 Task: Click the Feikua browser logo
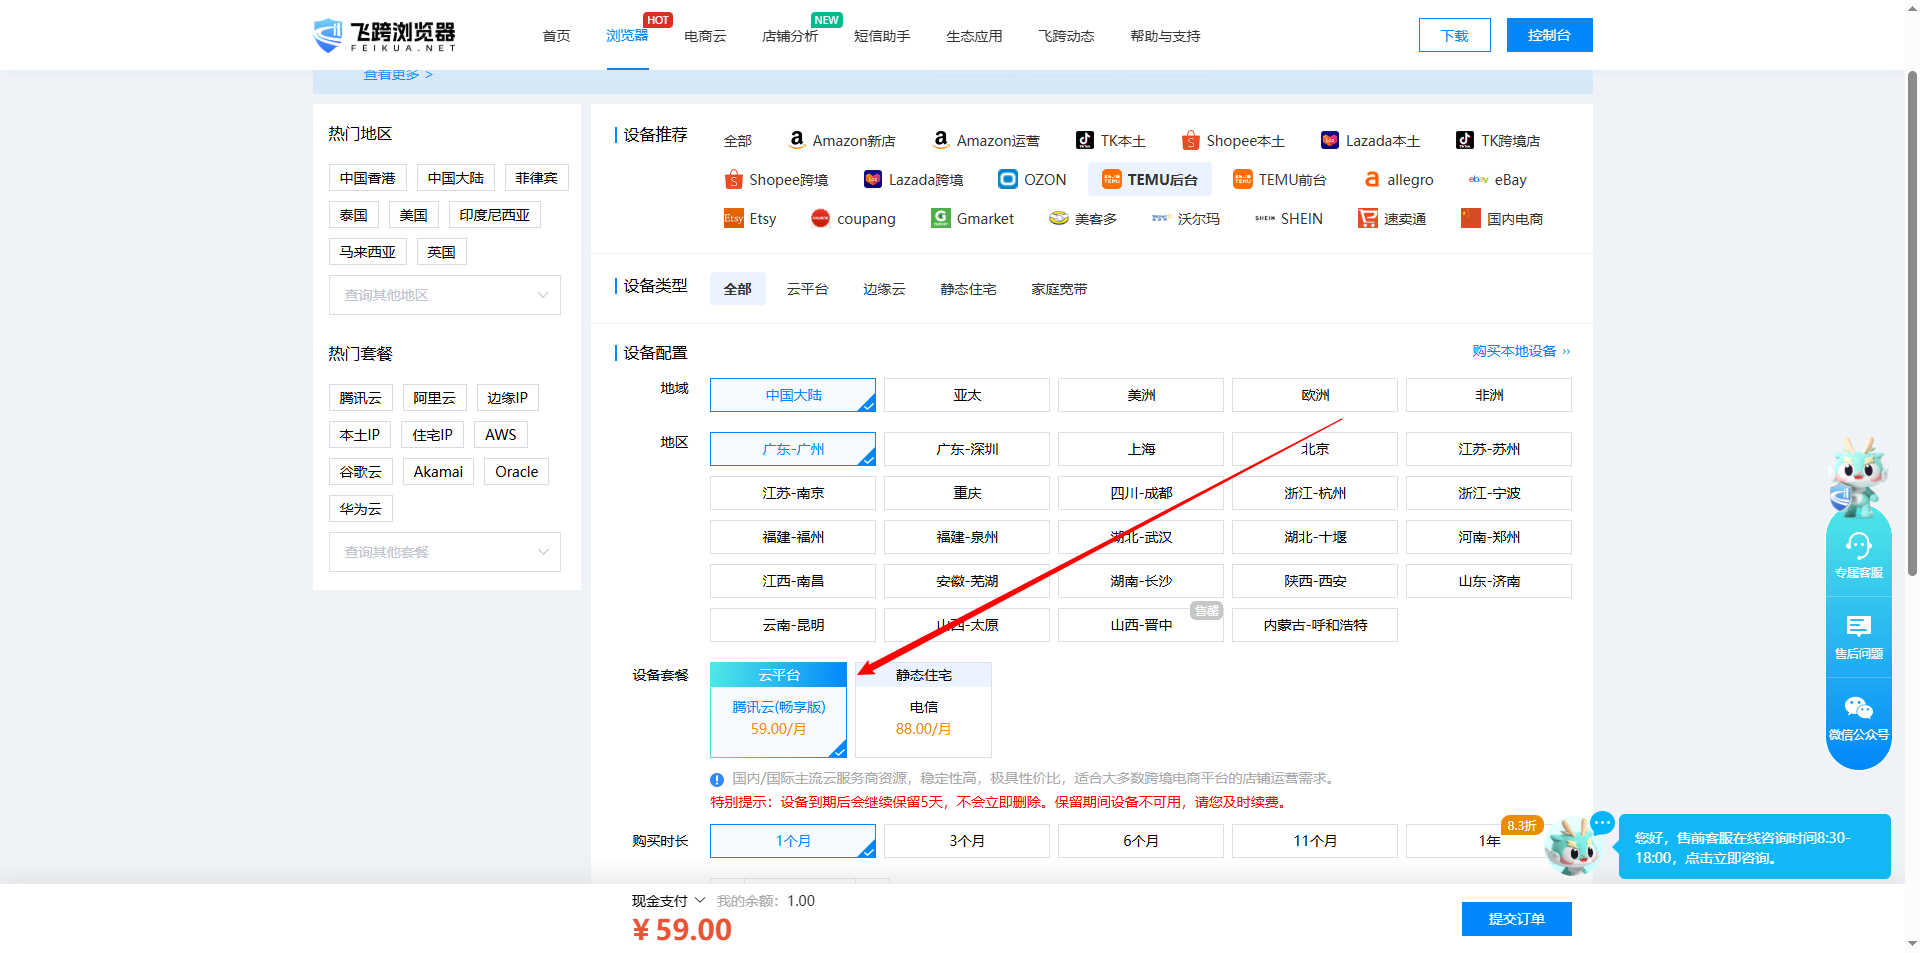385,36
